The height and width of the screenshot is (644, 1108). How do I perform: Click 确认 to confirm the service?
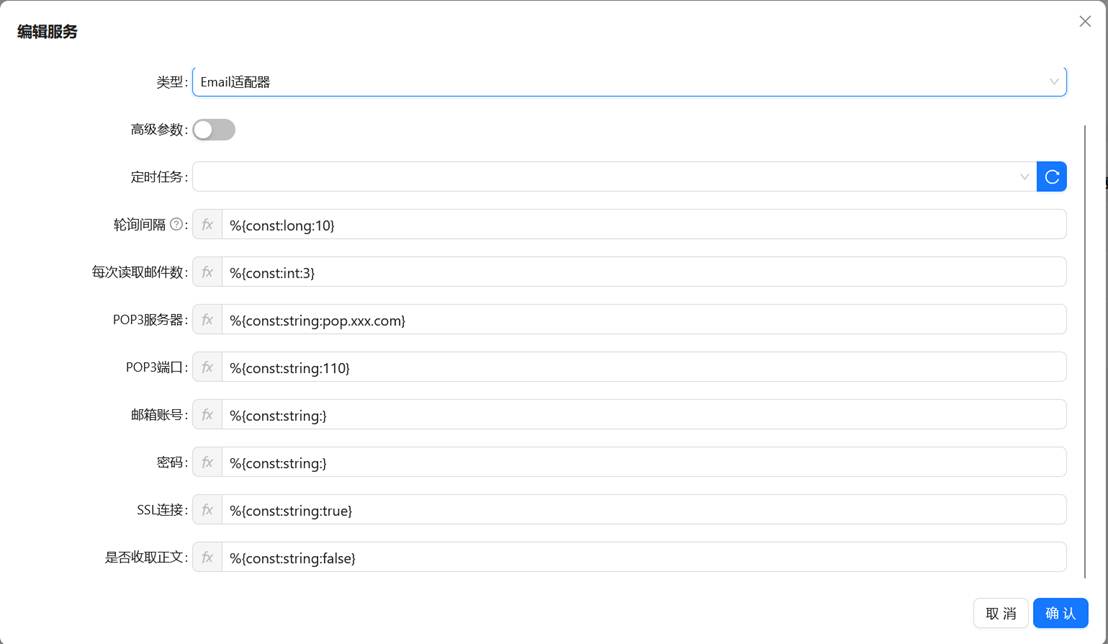1060,613
